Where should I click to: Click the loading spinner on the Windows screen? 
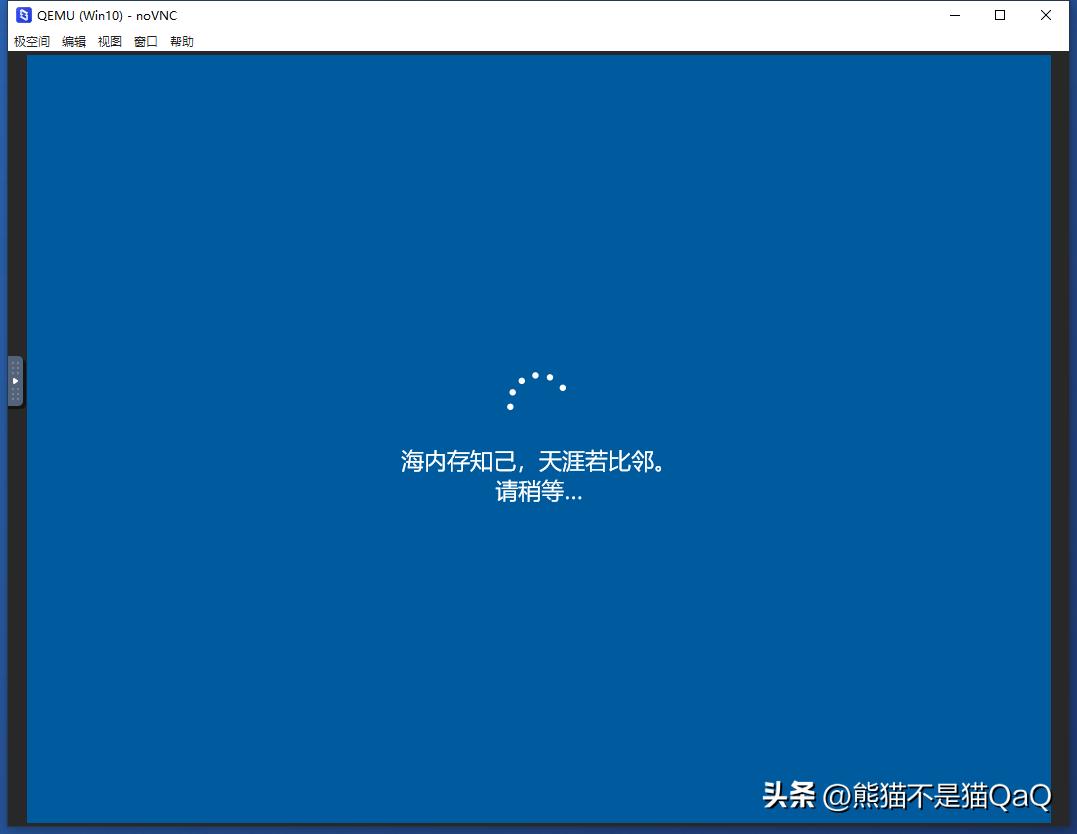(537, 390)
